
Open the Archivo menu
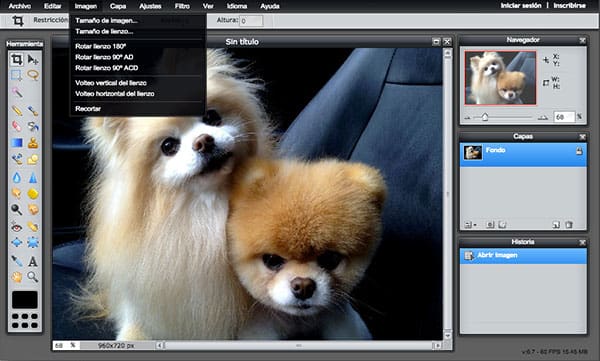pos(20,6)
